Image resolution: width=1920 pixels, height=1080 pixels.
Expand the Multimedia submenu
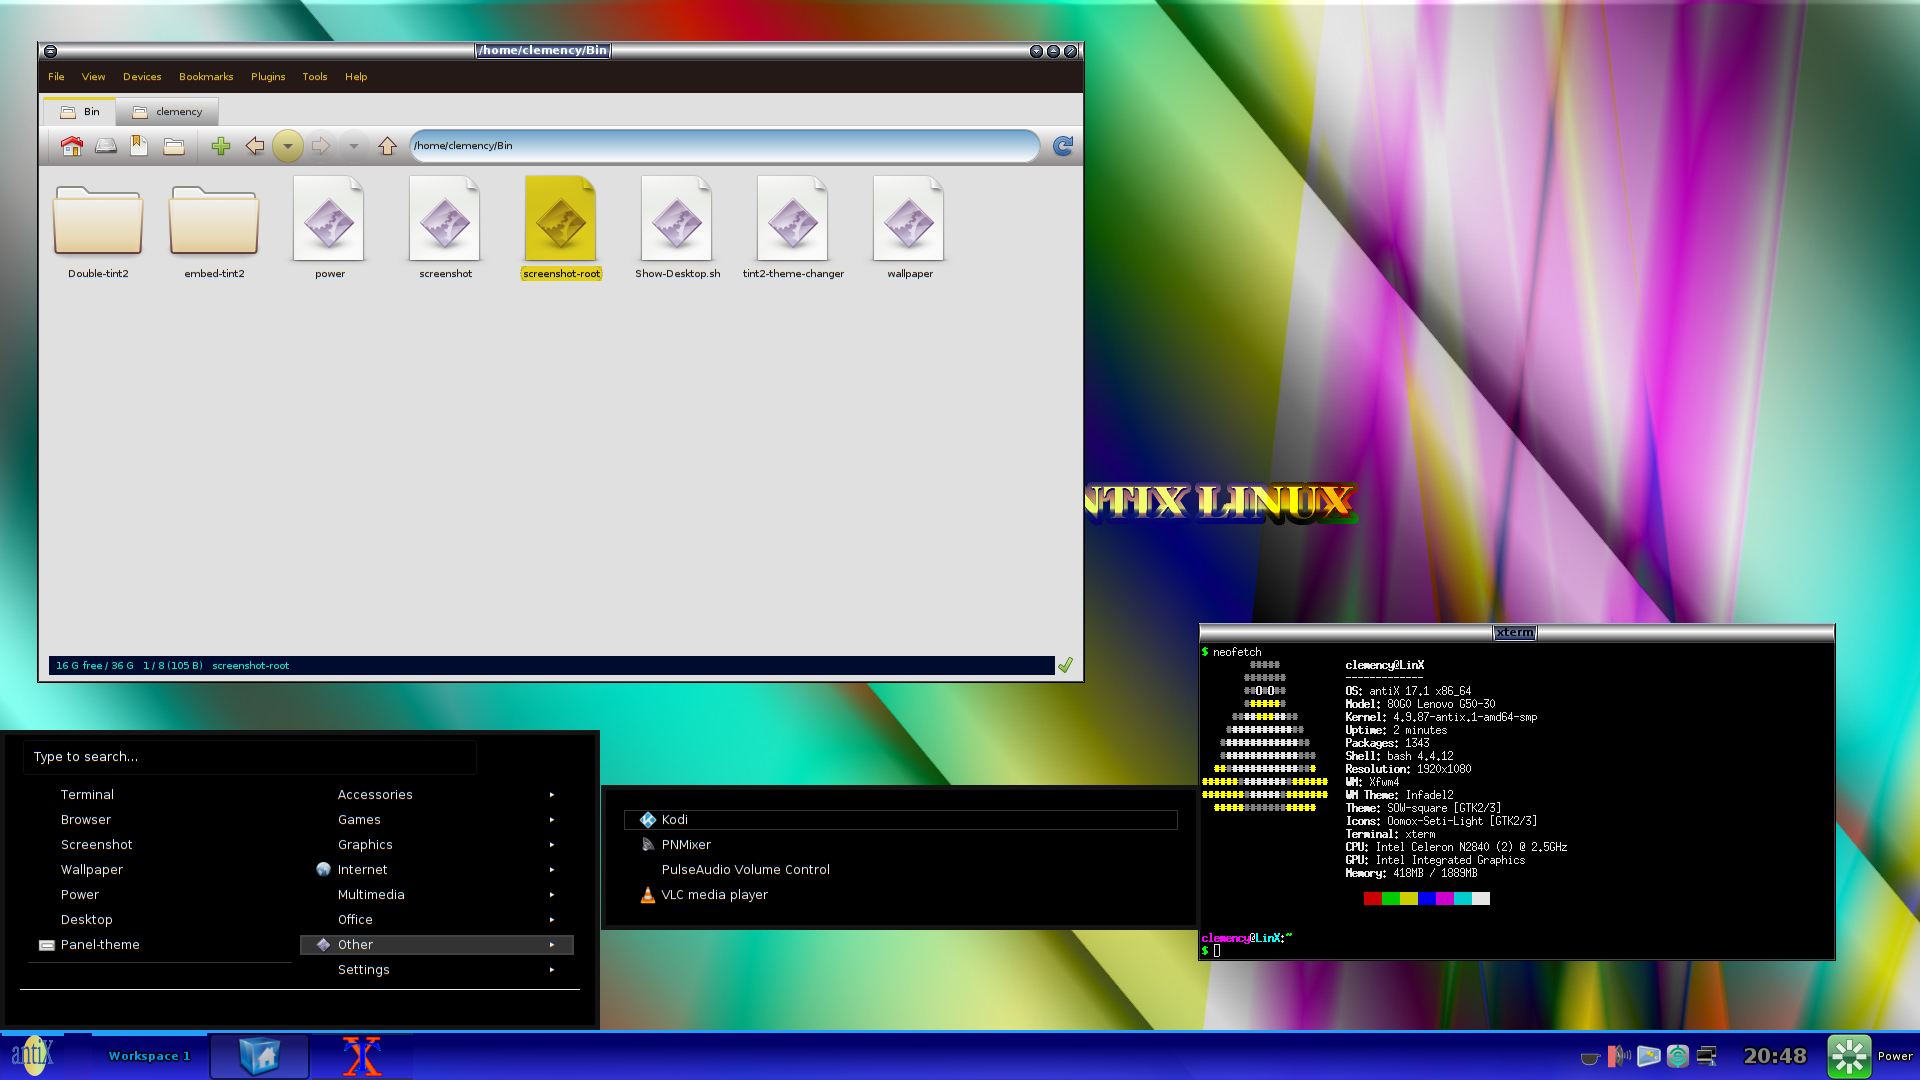[x=437, y=895]
